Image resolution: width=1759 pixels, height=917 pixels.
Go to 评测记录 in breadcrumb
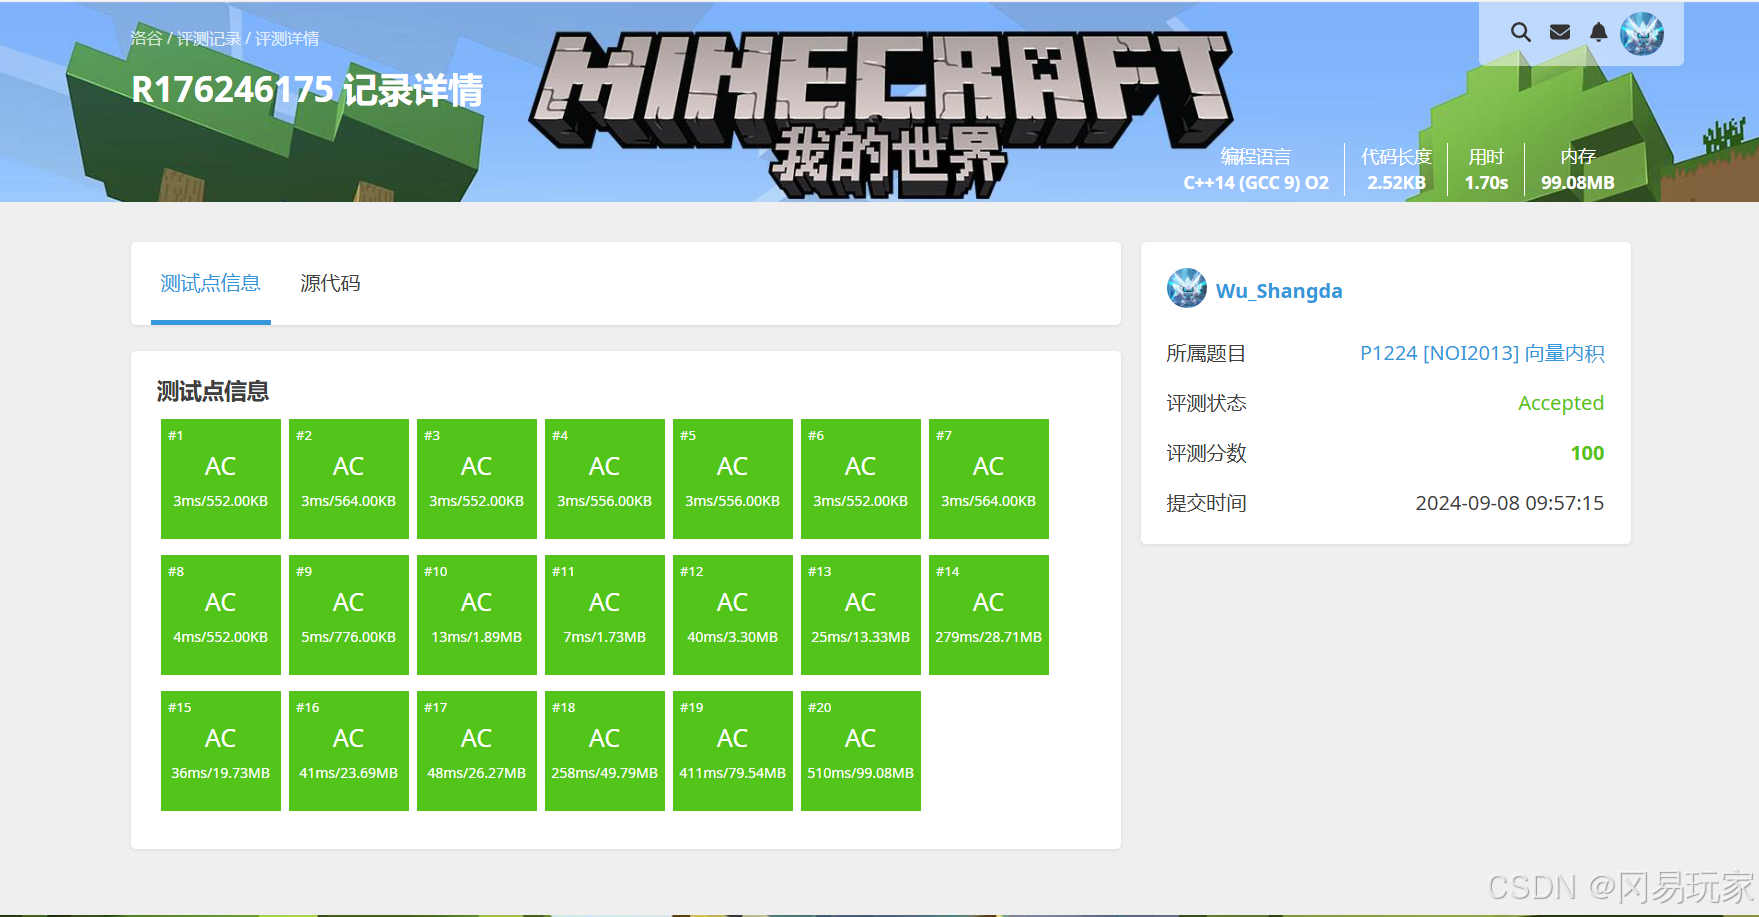[x=209, y=38]
